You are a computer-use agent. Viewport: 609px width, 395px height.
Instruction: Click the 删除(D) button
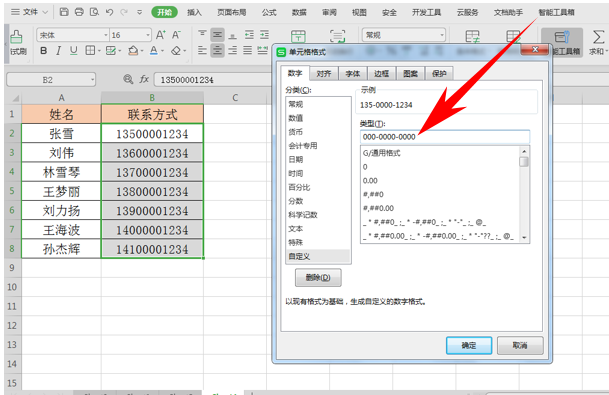(318, 277)
